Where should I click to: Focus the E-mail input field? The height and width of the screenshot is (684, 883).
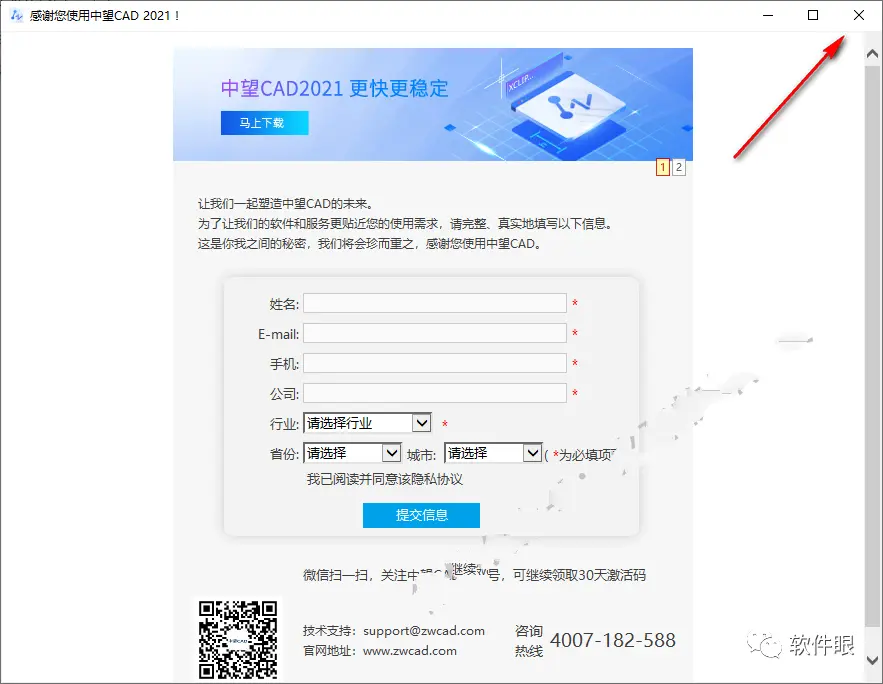click(435, 333)
